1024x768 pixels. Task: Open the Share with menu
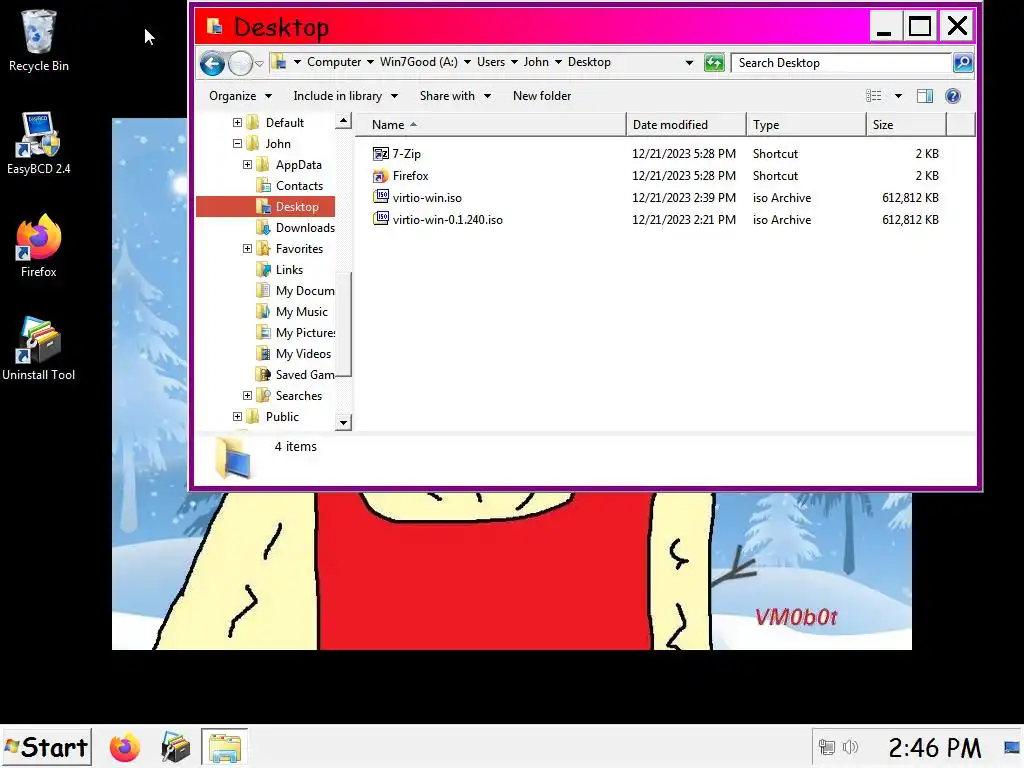click(455, 96)
